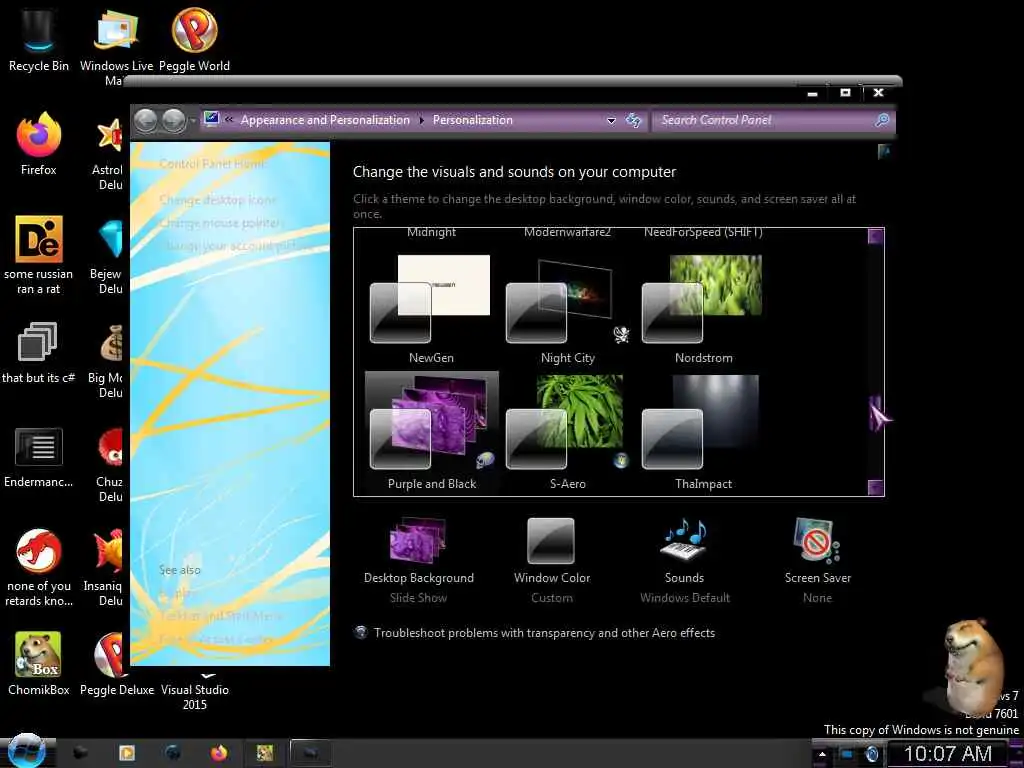The width and height of the screenshot is (1024, 768).
Task: Open Big Money Deluxe moneybag icon
Action: (x=108, y=360)
